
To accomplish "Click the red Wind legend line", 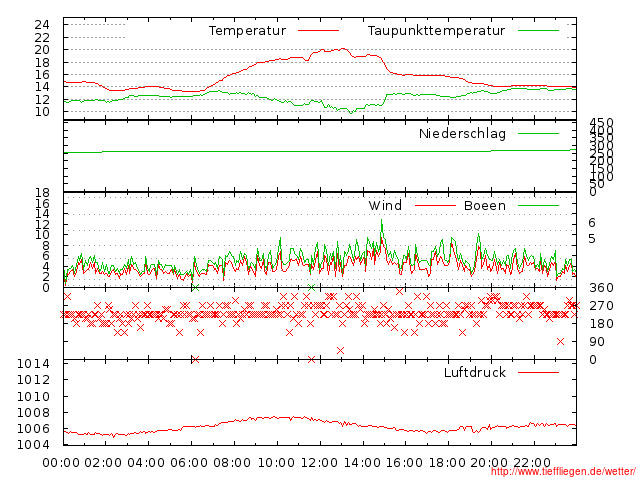I will pyautogui.click(x=435, y=206).
